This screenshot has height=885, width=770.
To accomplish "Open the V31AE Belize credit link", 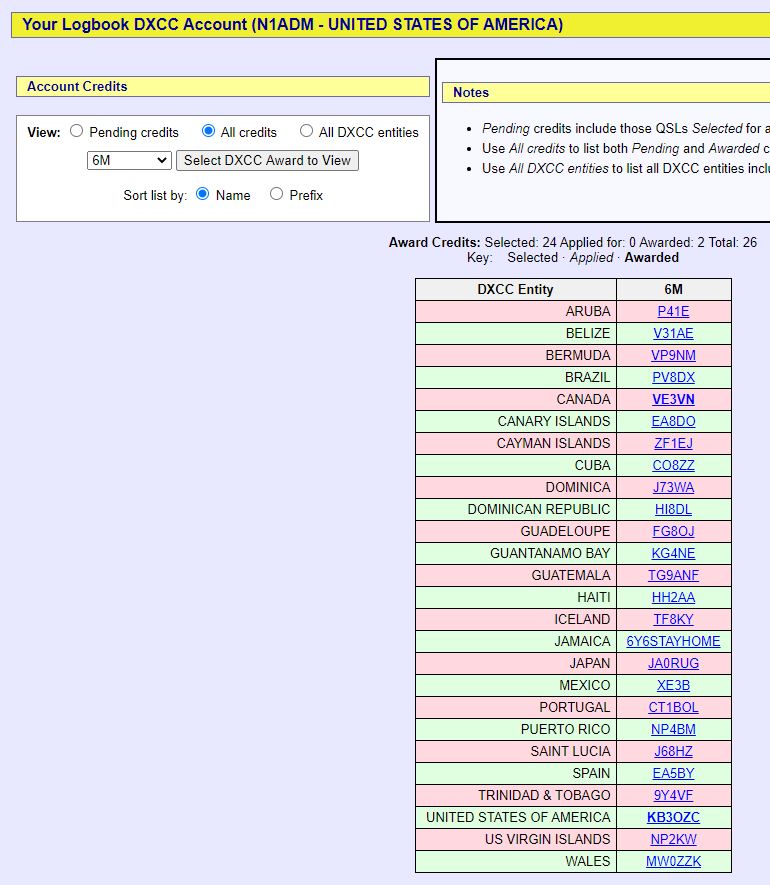I will click(673, 334).
